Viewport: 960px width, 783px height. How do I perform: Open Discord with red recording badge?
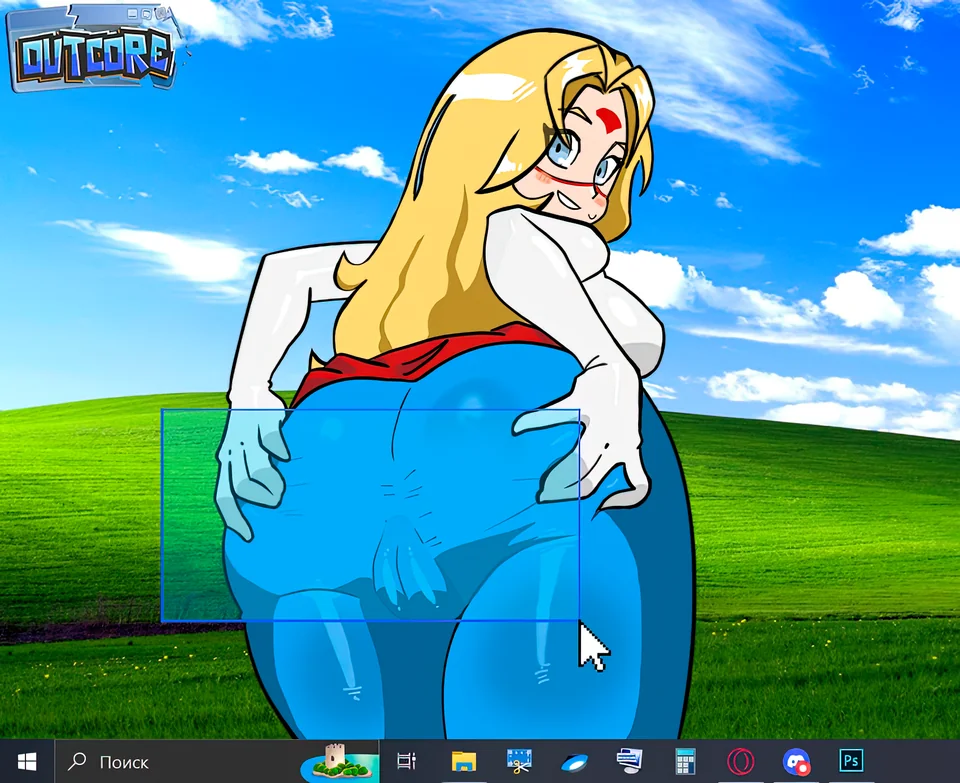pyautogui.click(x=796, y=762)
